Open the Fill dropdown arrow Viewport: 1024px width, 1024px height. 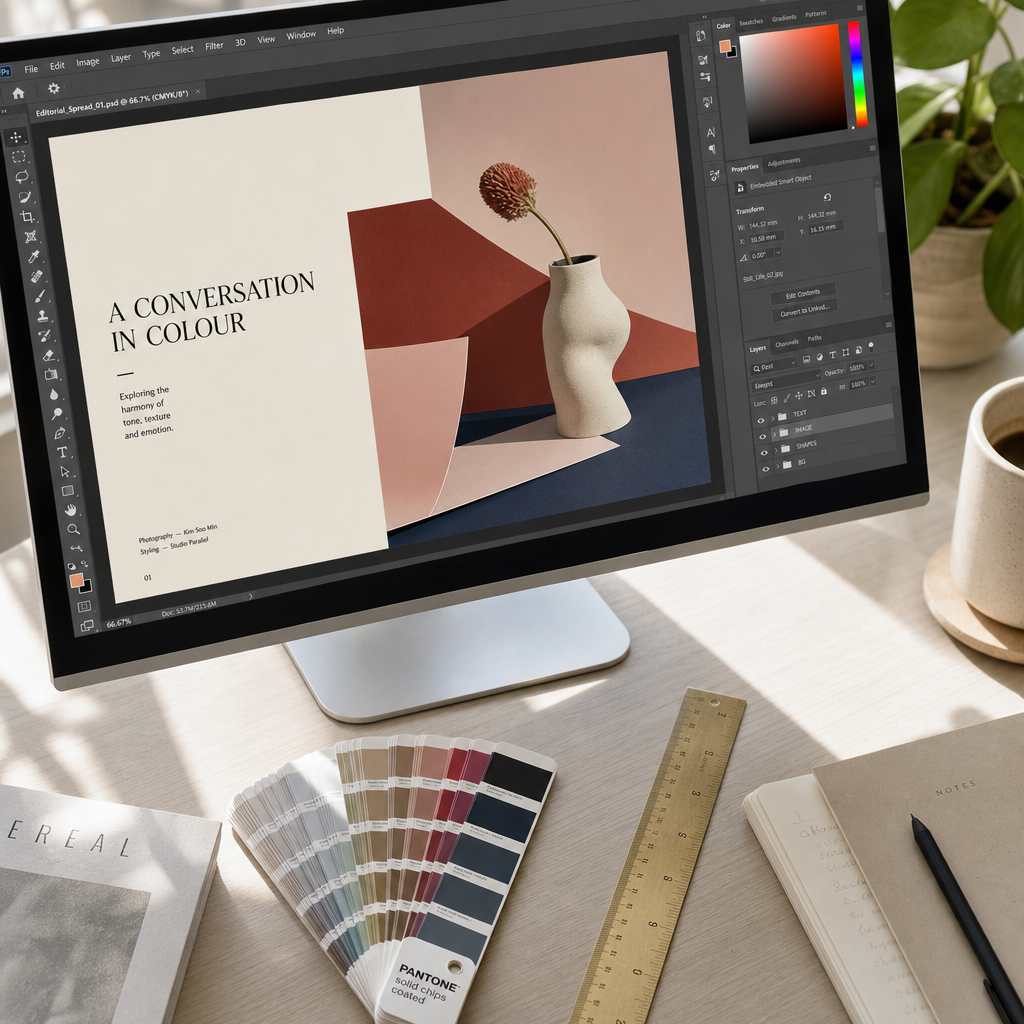(873, 381)
